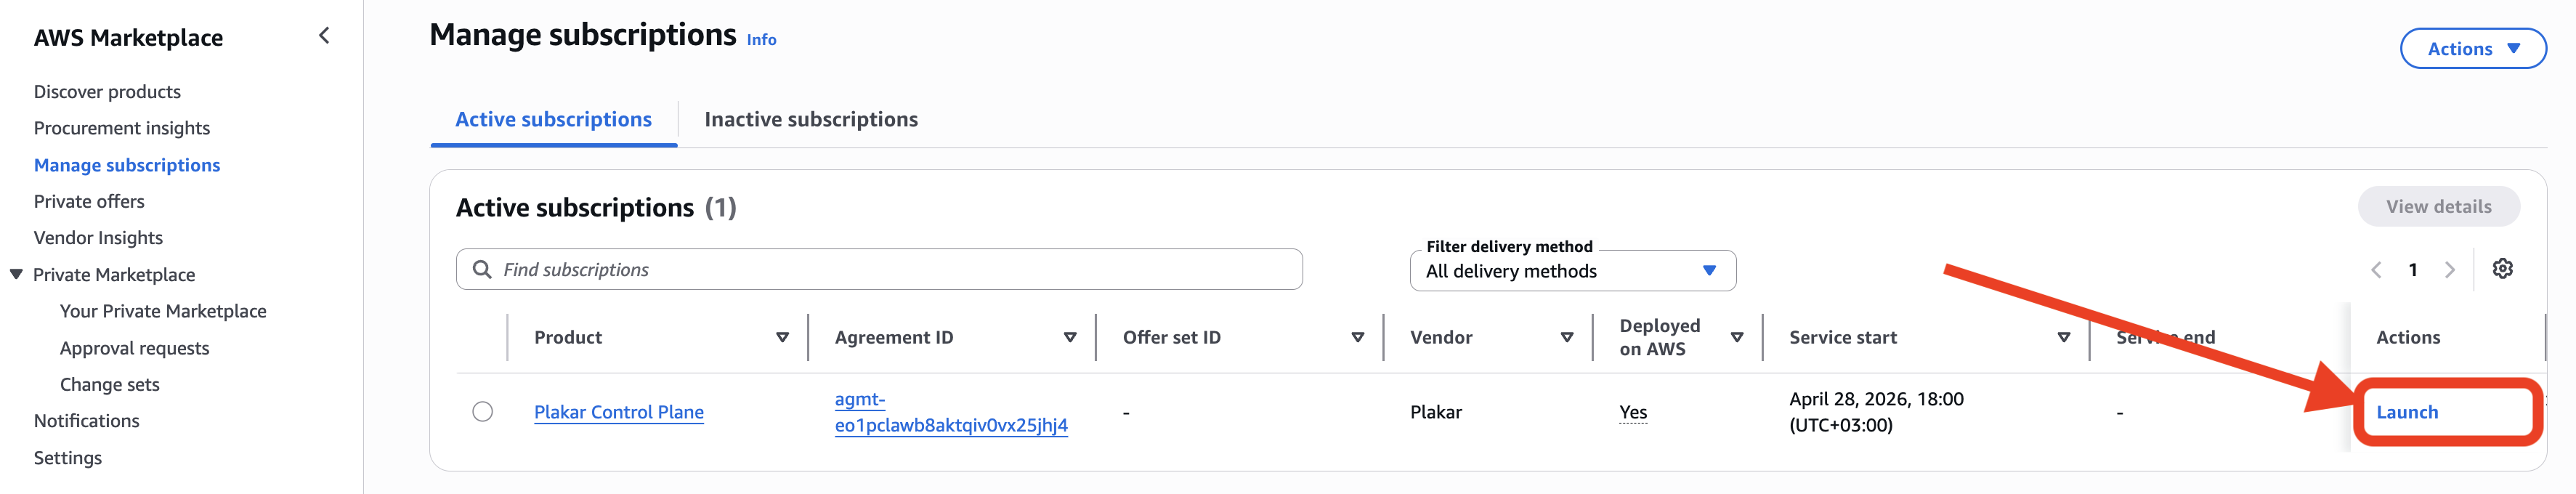This screenshot has height=494, width=2576.
Task: Collapse the AWS Marketplace side navigation
Action: 324,36
